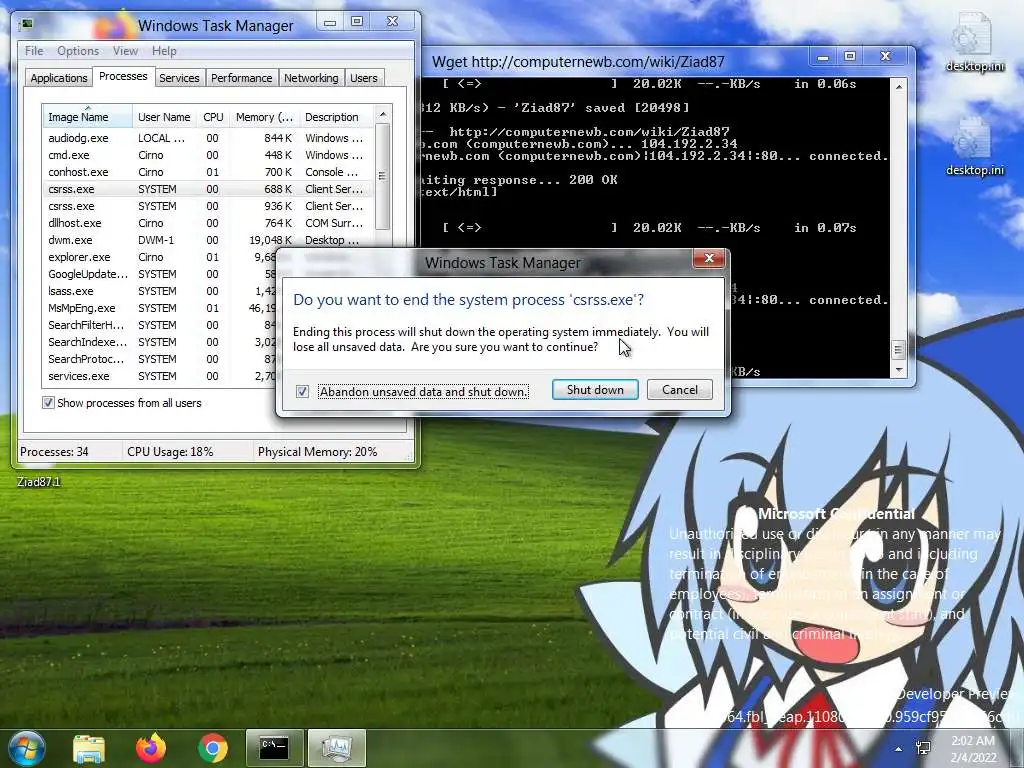Click the Cancel button in the dialog

tap(680, 390)
